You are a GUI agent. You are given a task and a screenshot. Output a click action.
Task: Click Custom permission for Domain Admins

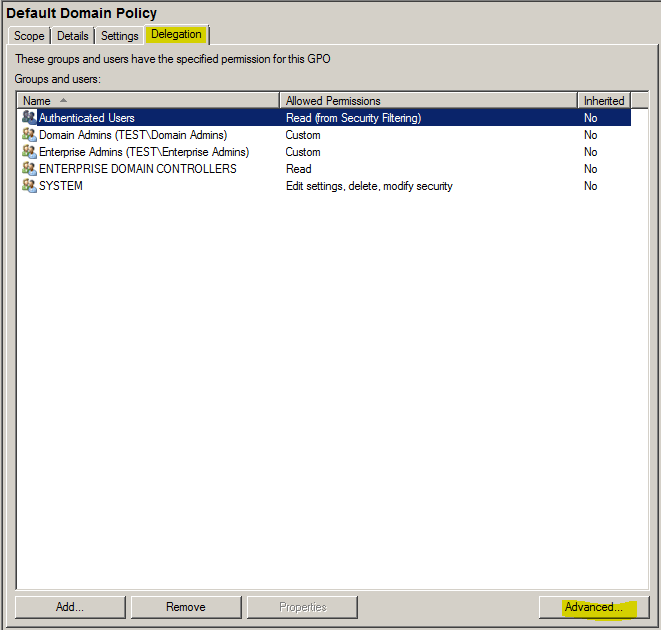pyautogui.click(x=303, y=135)
